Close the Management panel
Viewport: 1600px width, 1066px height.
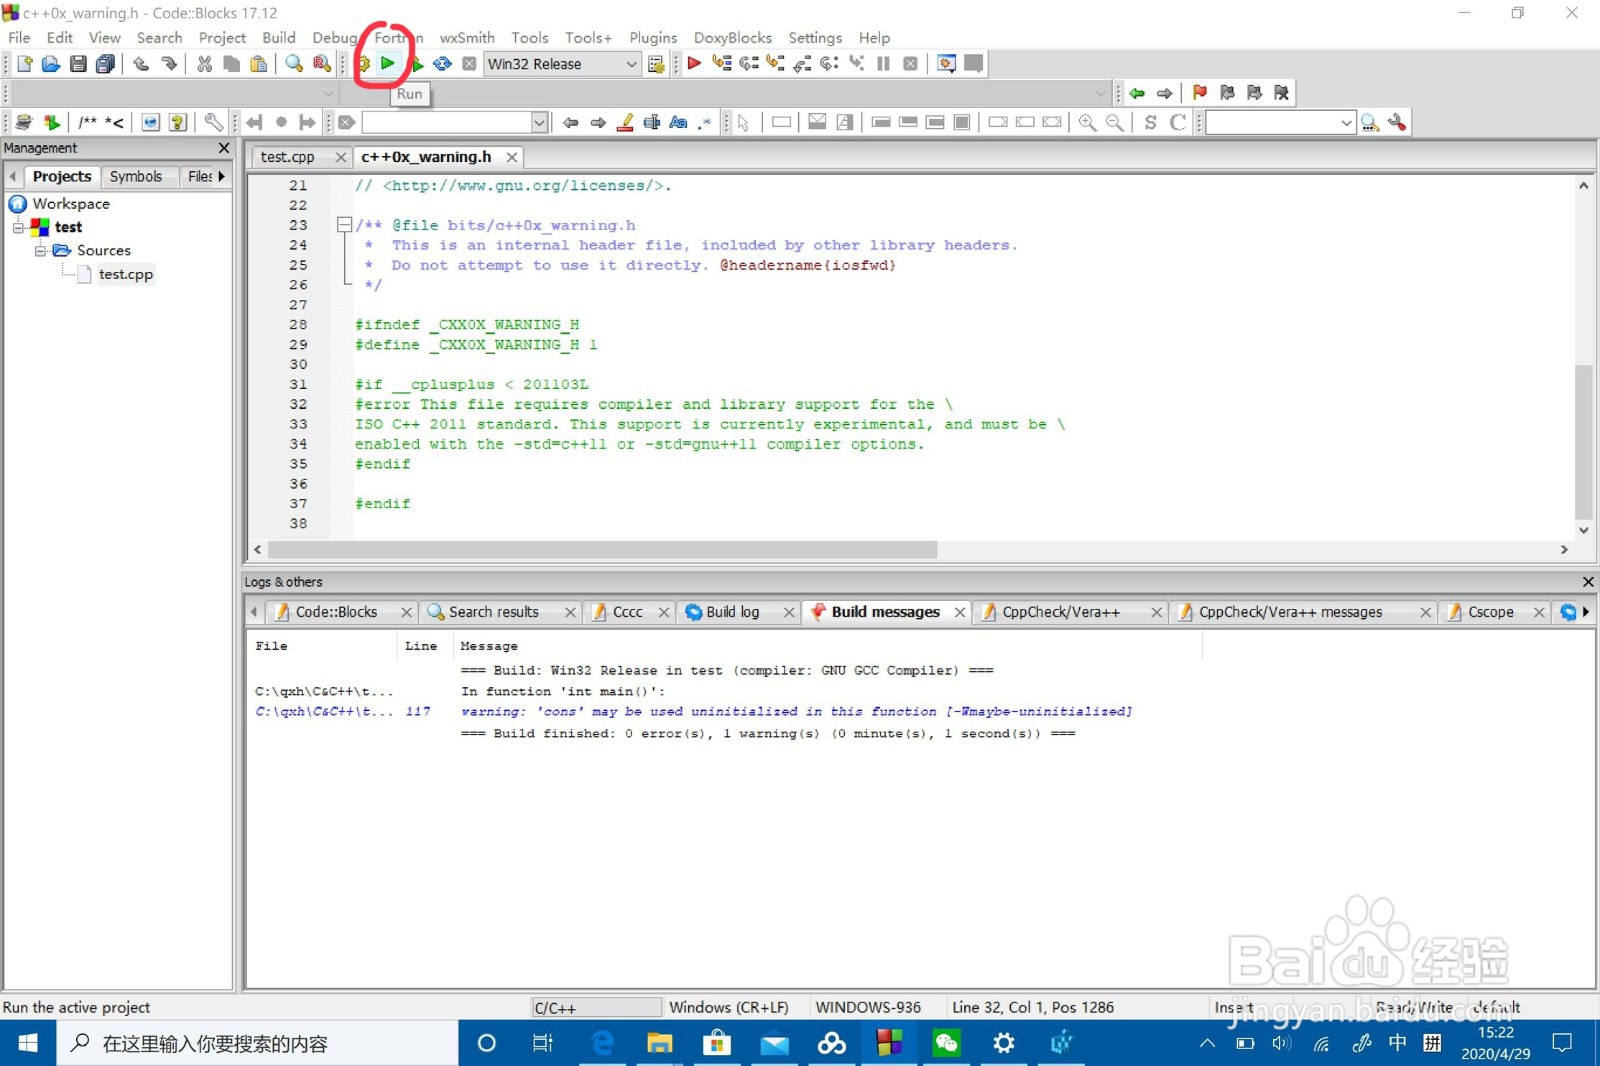[x=224, y=148]
